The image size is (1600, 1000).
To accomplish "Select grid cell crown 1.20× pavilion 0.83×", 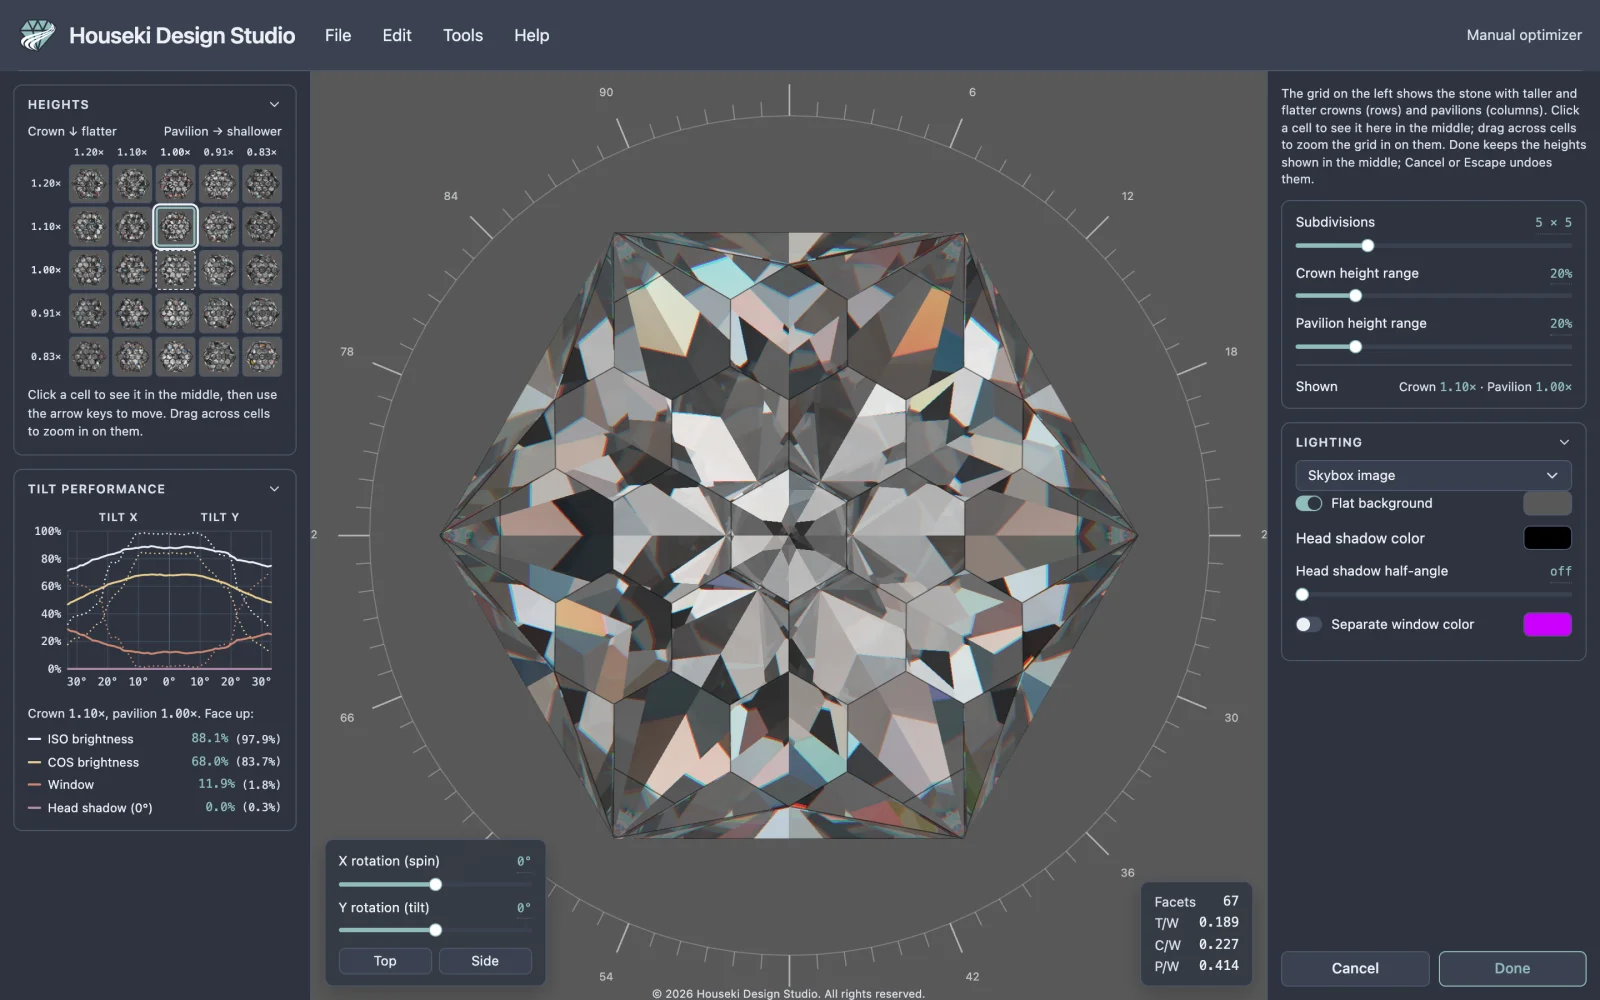I will (x=262, y=184).
